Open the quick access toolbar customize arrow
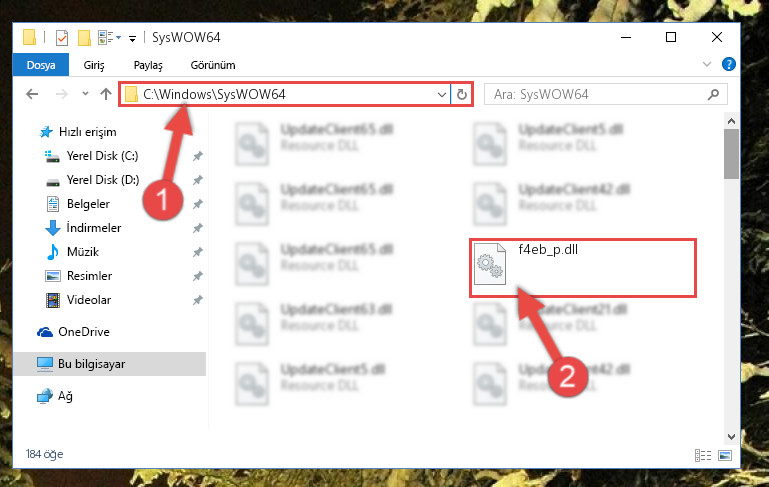This screenshot has height=487, width=769. (132, 38)
